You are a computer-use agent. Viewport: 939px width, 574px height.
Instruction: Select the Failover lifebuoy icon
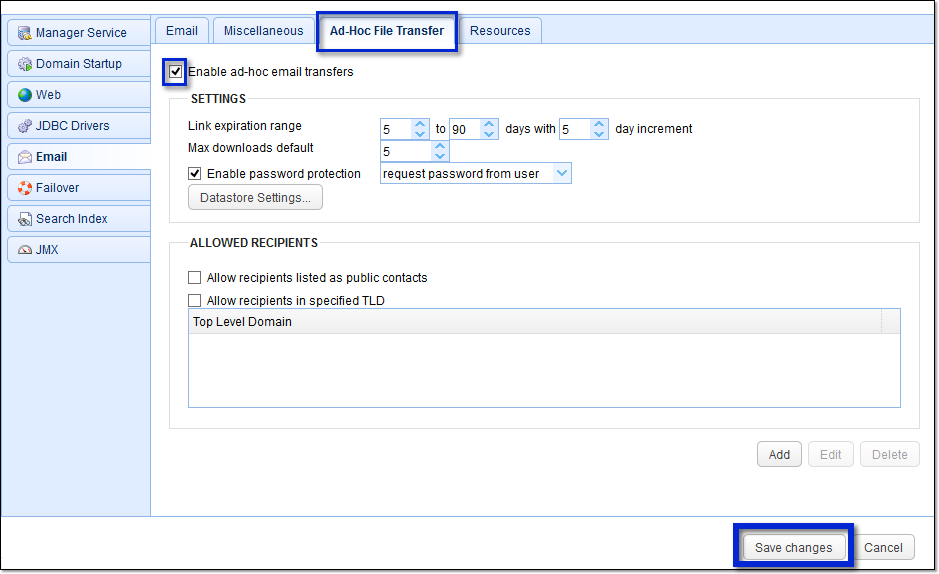pyautogui.click(x=25, y=188)
